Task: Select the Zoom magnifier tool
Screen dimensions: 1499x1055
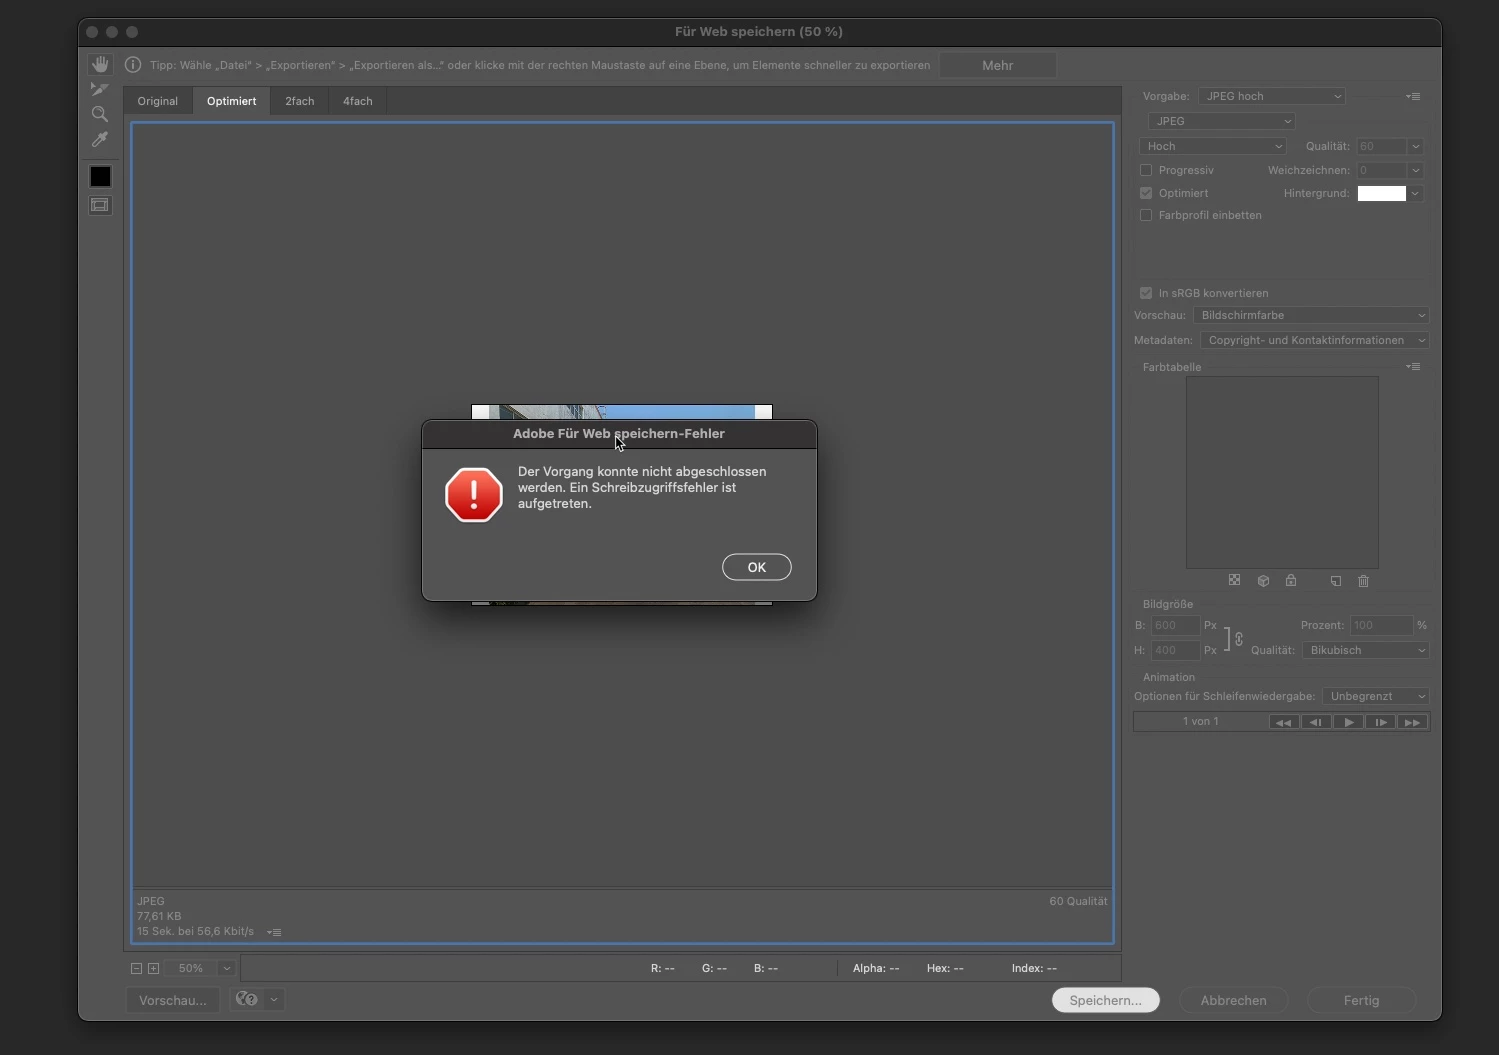Action: pos(100,114)
